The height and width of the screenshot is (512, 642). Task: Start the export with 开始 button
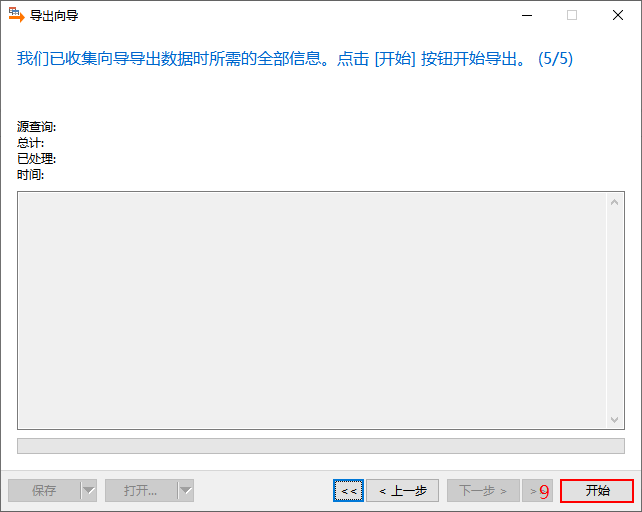point(597,490)
